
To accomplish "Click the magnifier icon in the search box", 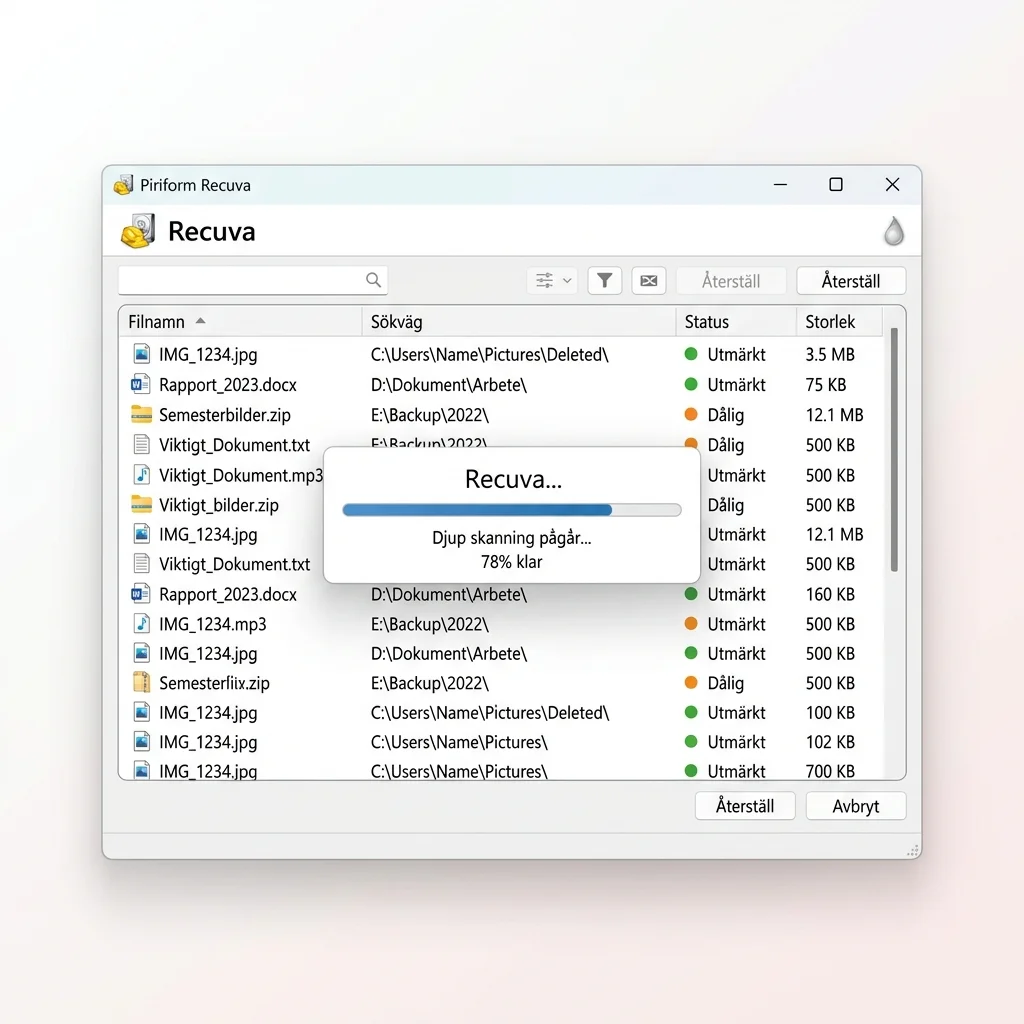I will (373, 280).
